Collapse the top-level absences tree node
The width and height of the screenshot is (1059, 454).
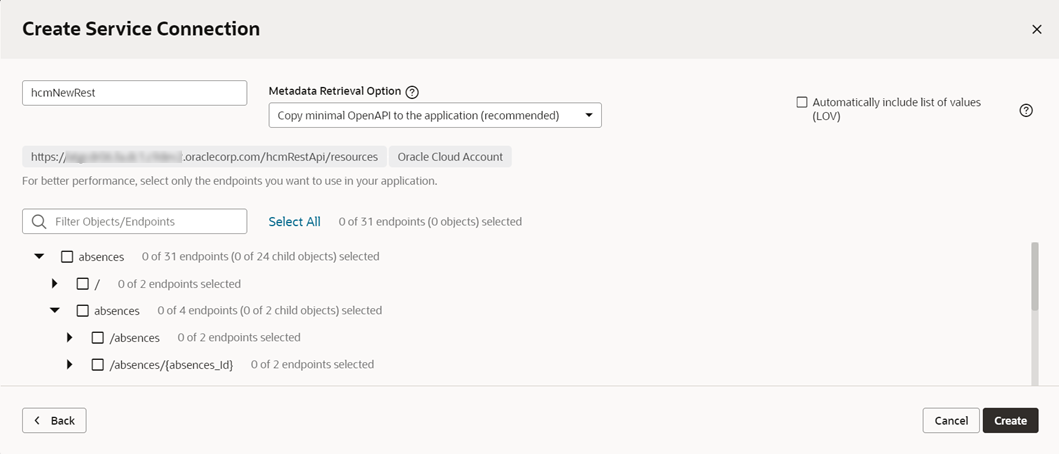(39, 257)
